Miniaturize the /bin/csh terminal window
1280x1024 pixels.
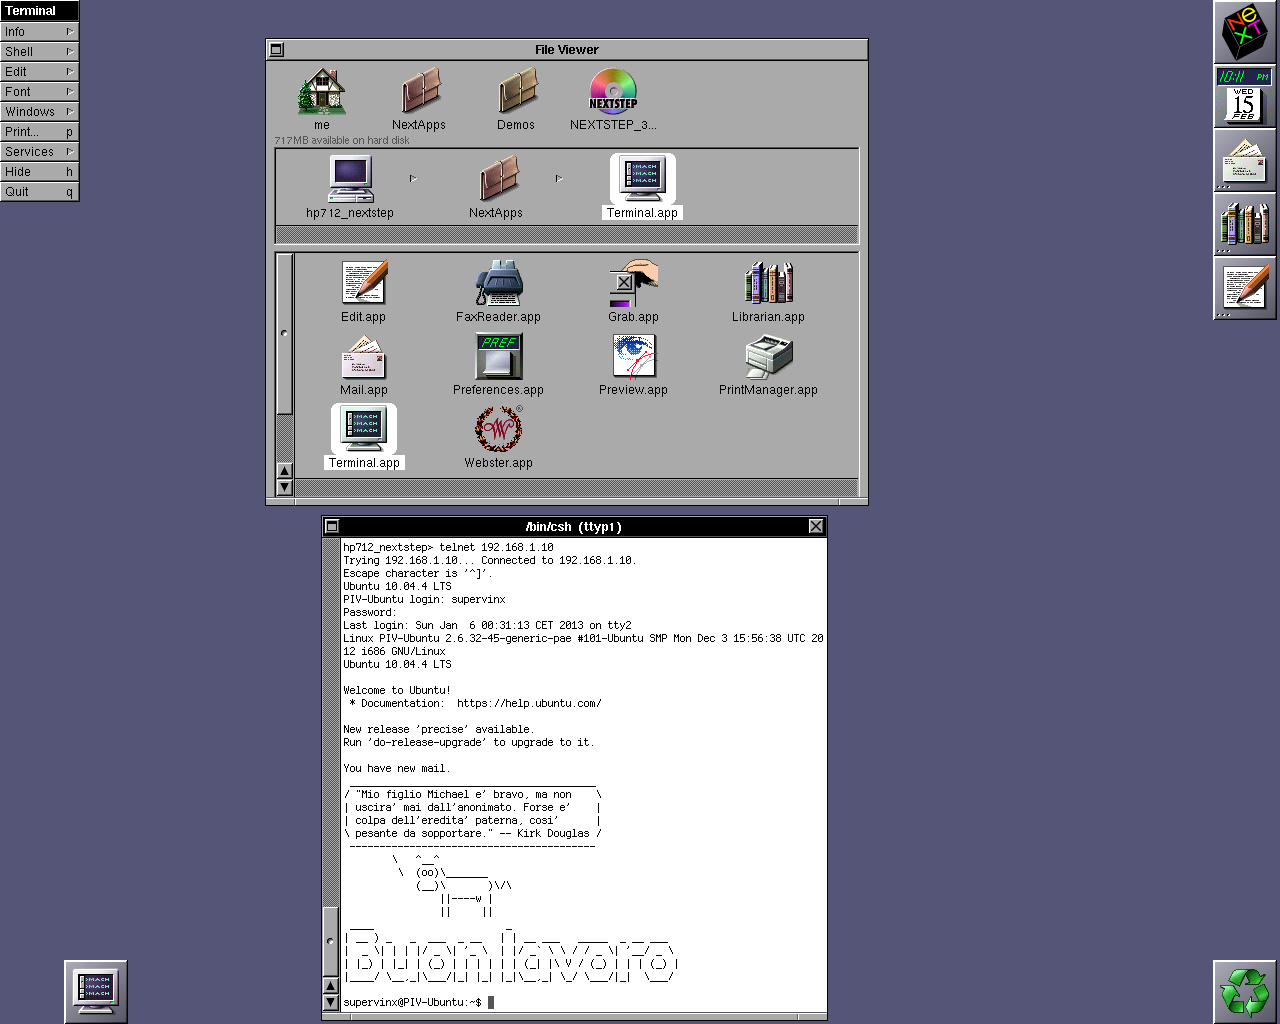[333, 526]
